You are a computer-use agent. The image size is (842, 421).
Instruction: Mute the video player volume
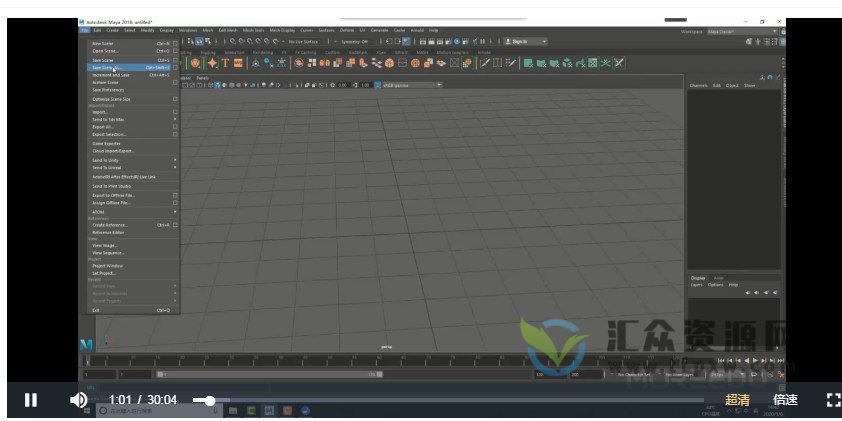[x=78, y=400]
